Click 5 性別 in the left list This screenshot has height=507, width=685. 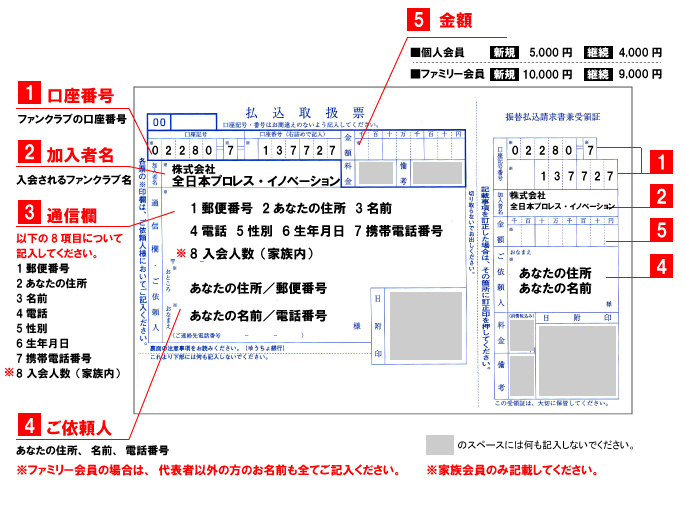pos(32,328)
